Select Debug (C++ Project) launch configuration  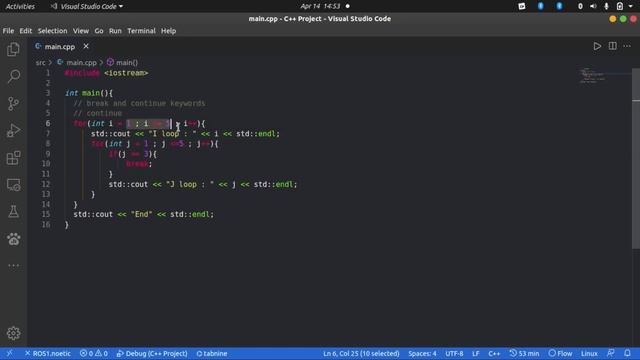(x=152, y=353)
